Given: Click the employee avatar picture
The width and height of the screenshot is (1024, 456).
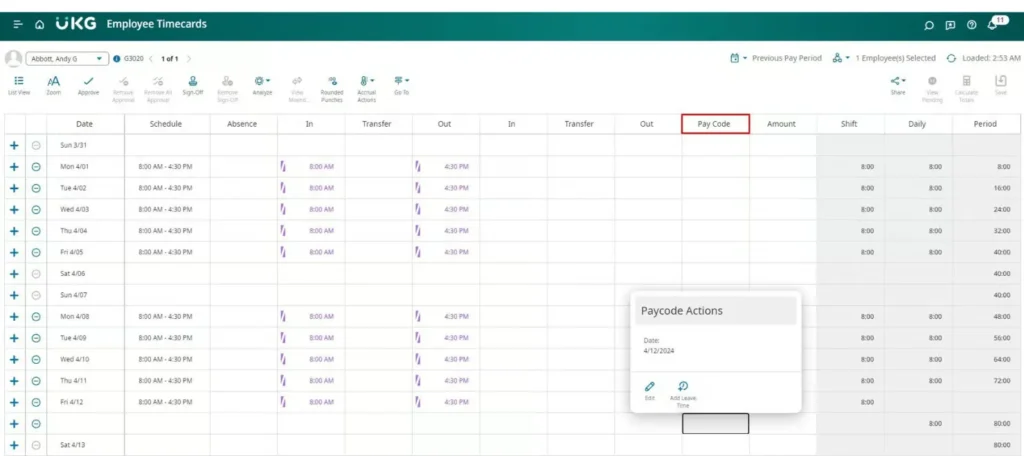Looking at the screenshot, I should [x=13, y=58].
